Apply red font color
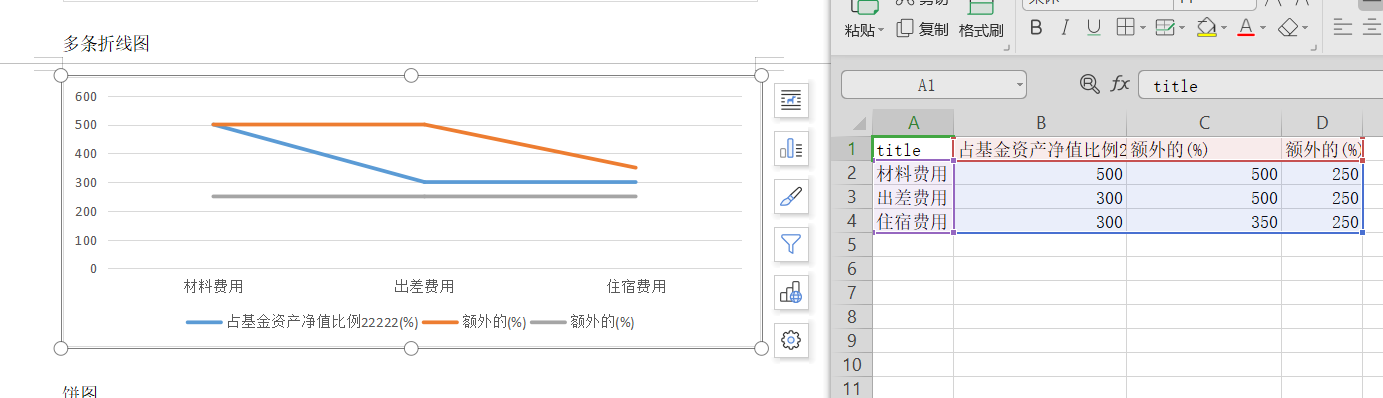1383x398 pixels. [1246, 28]
